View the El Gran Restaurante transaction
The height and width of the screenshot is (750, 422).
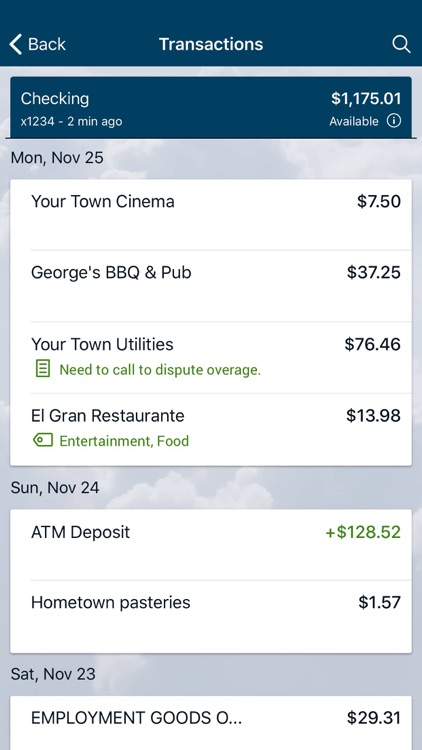pos(211,429)
